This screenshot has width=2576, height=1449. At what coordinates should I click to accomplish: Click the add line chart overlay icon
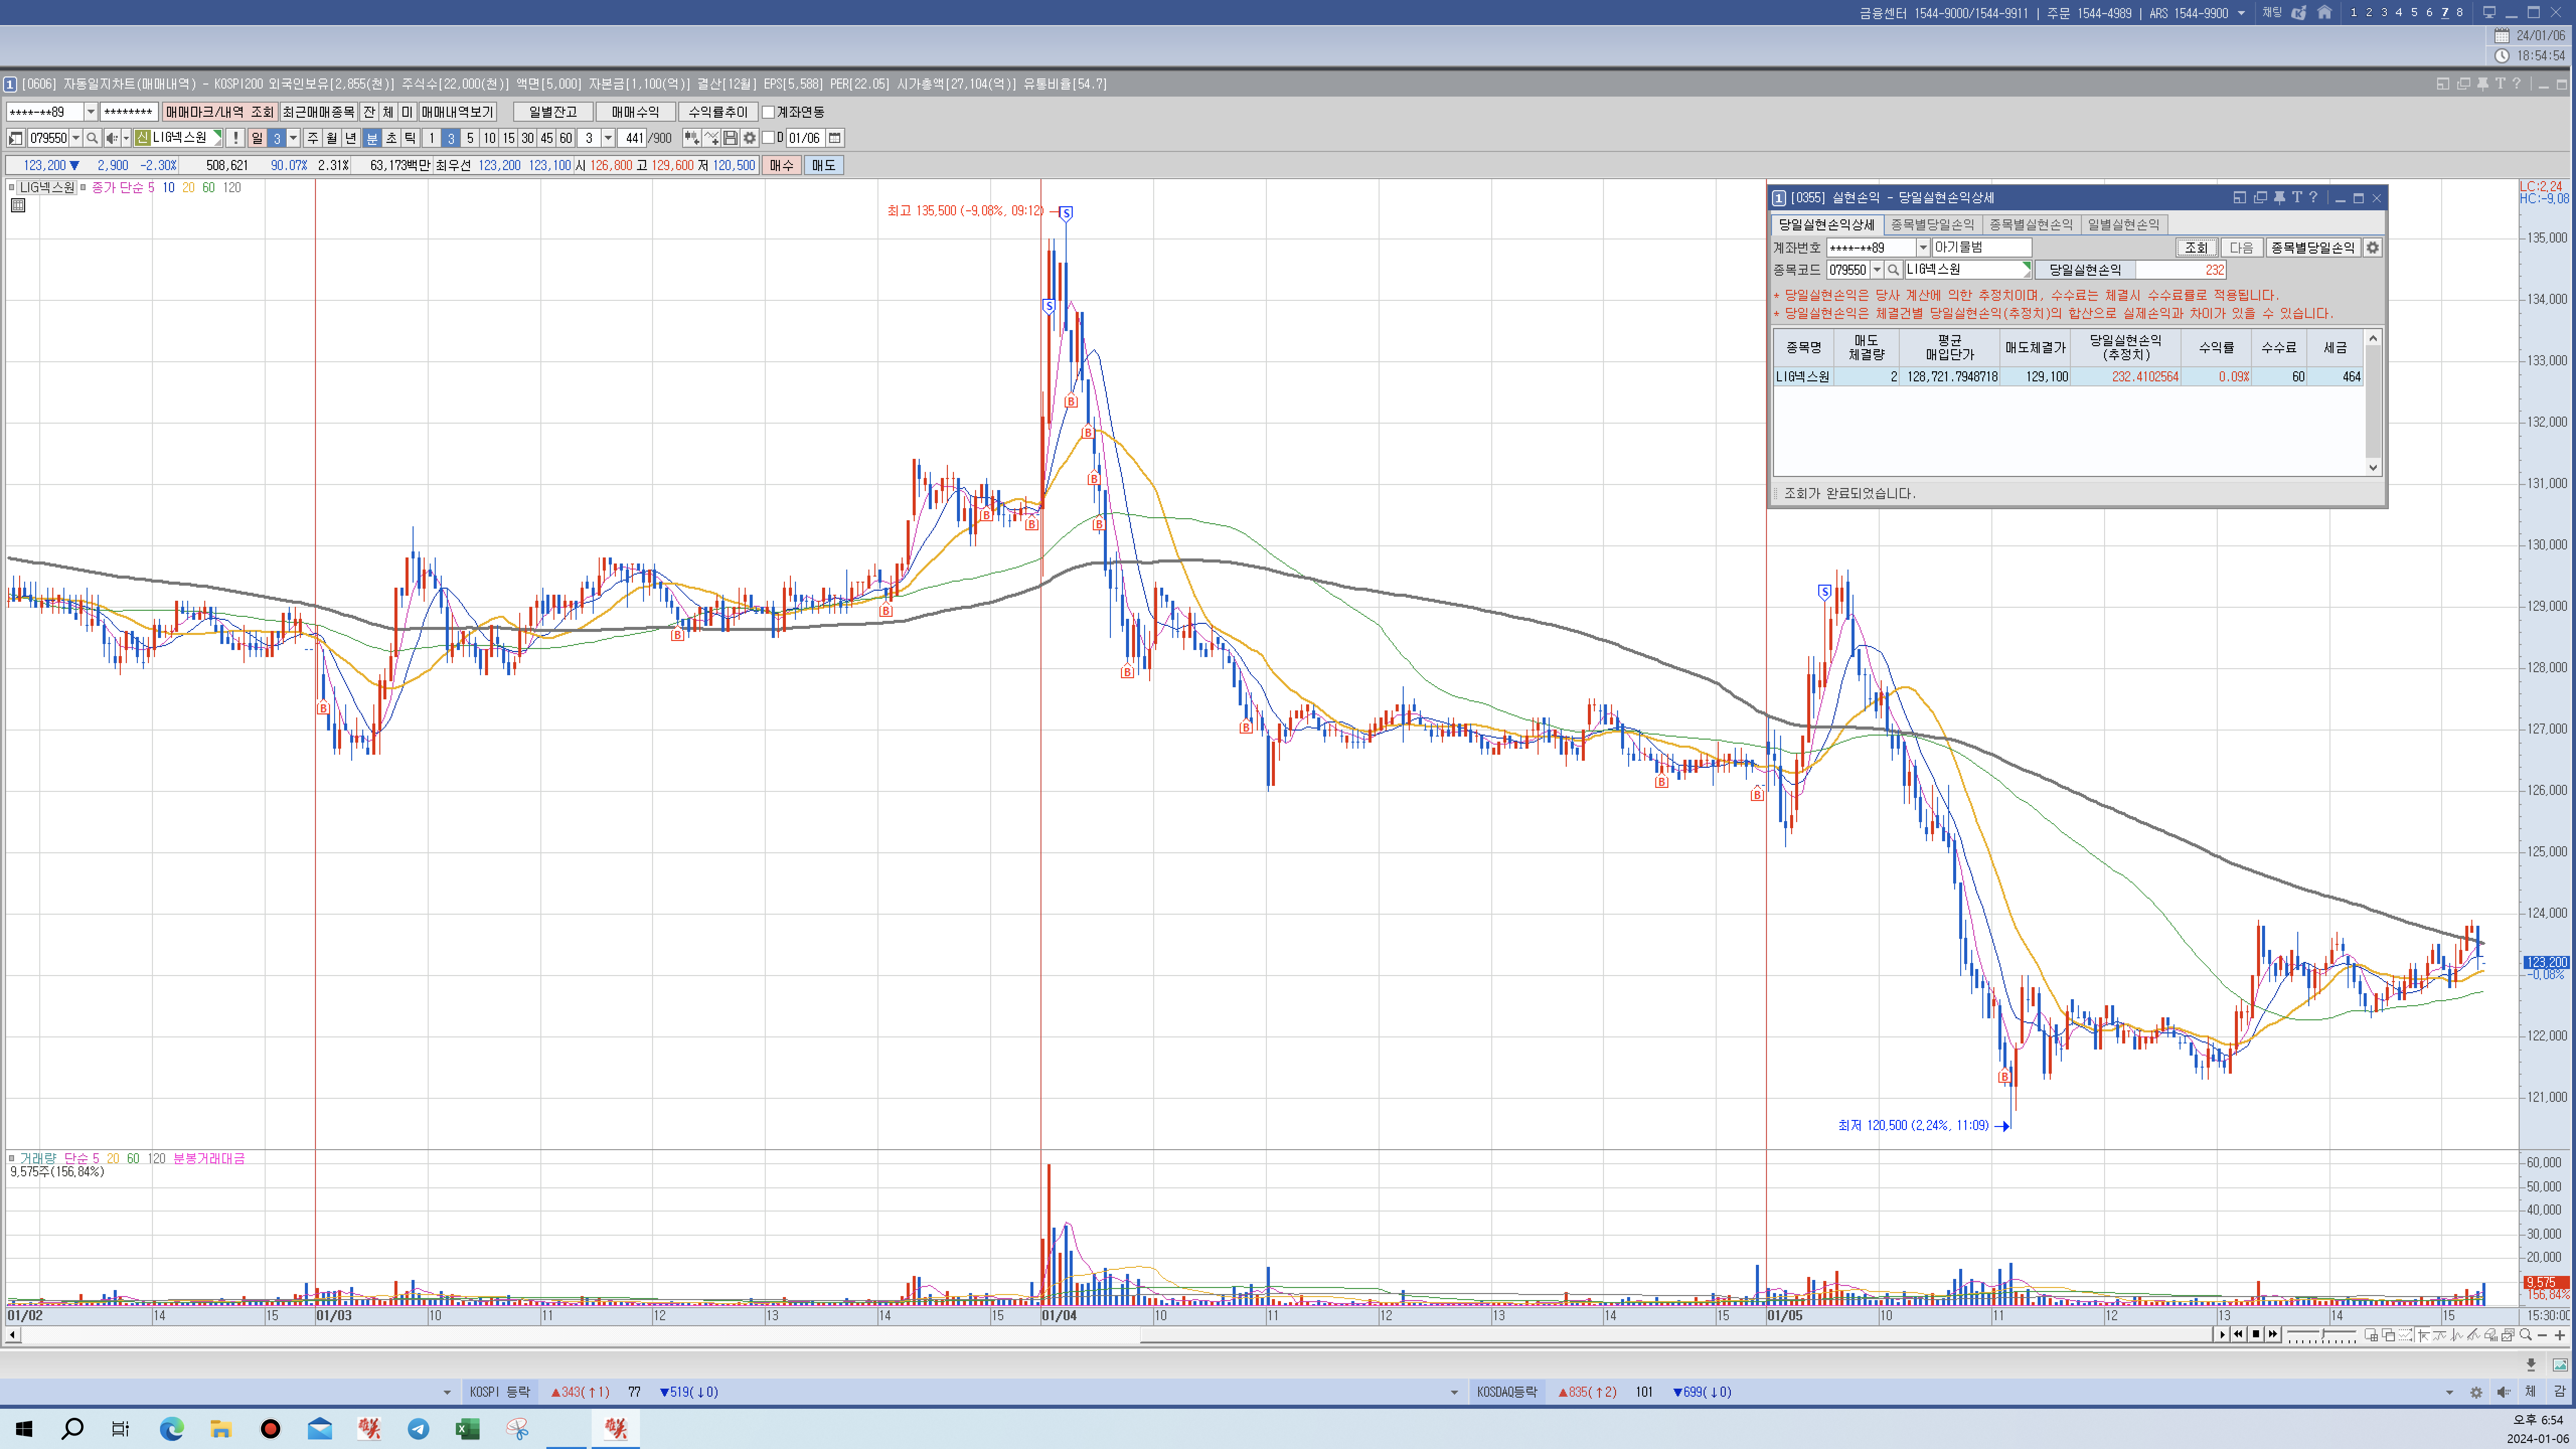711,138
